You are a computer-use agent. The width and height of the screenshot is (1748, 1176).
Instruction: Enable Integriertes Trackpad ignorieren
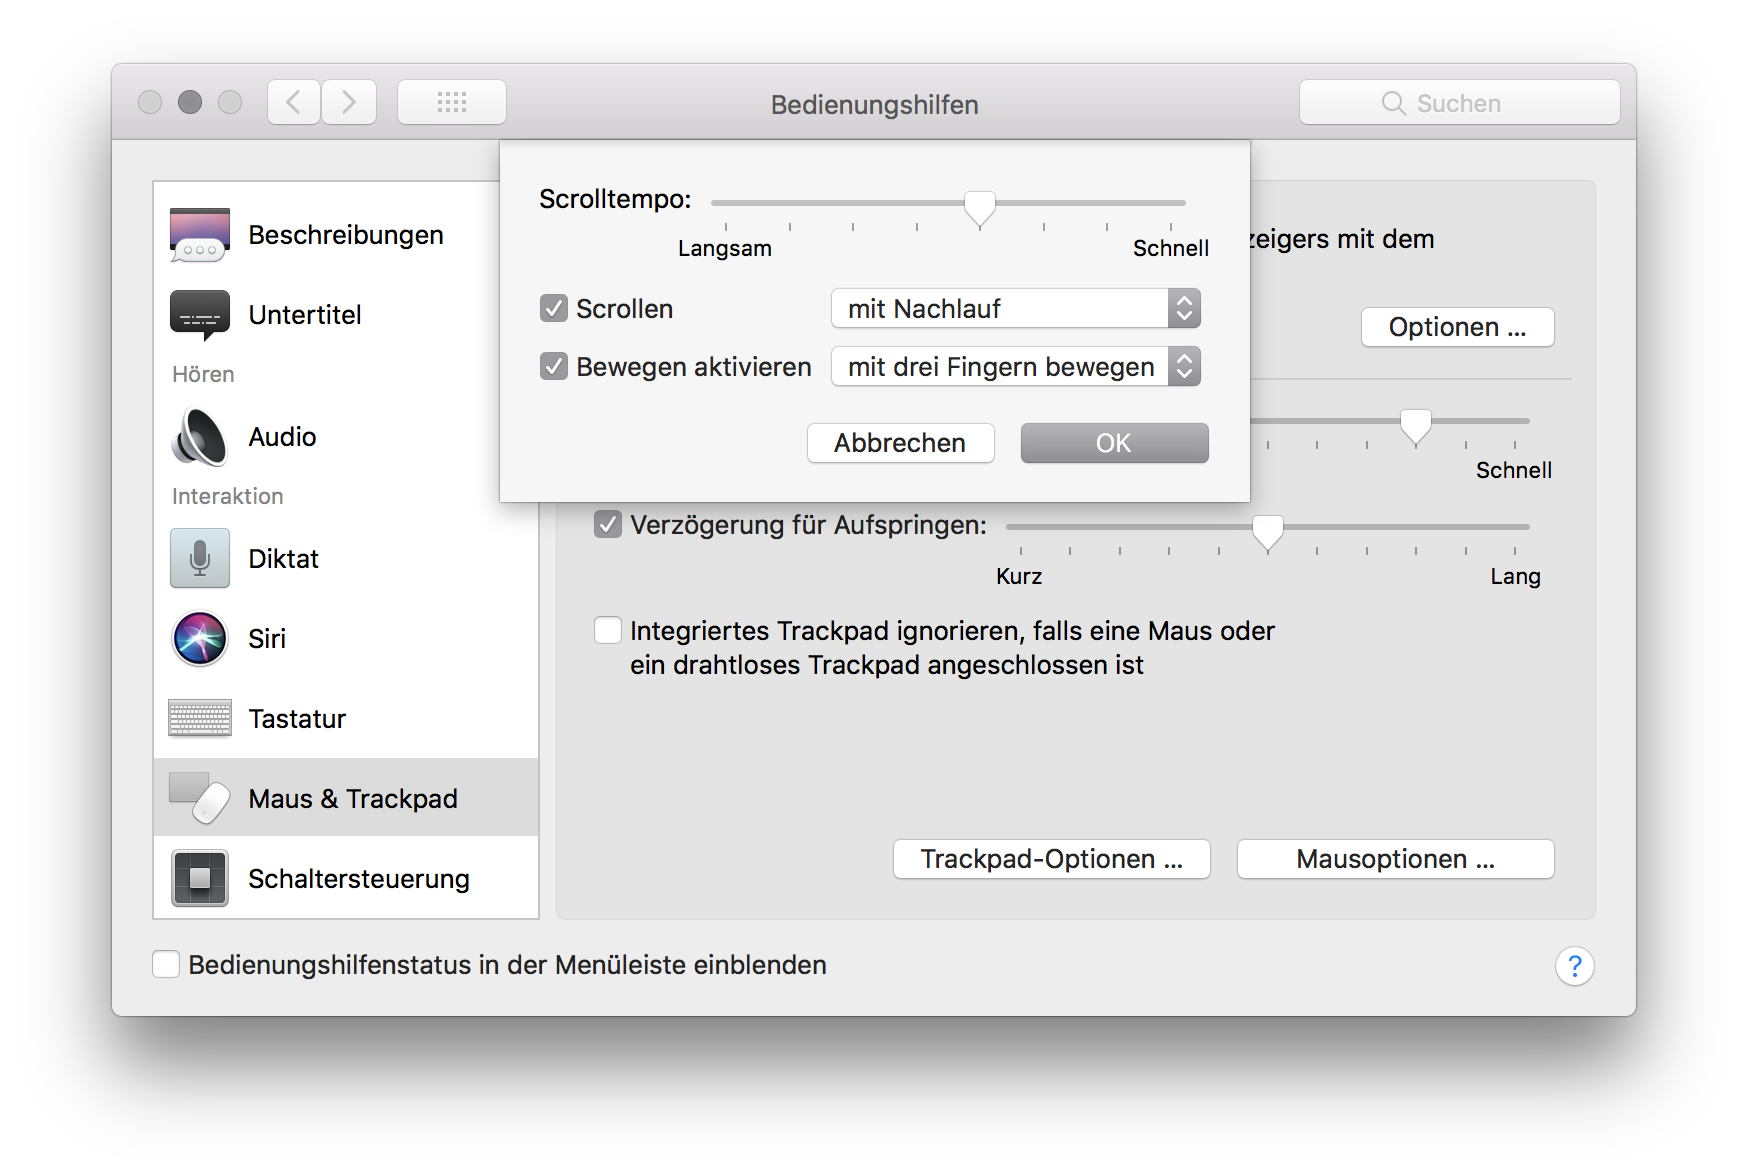(x=608, y=629)
